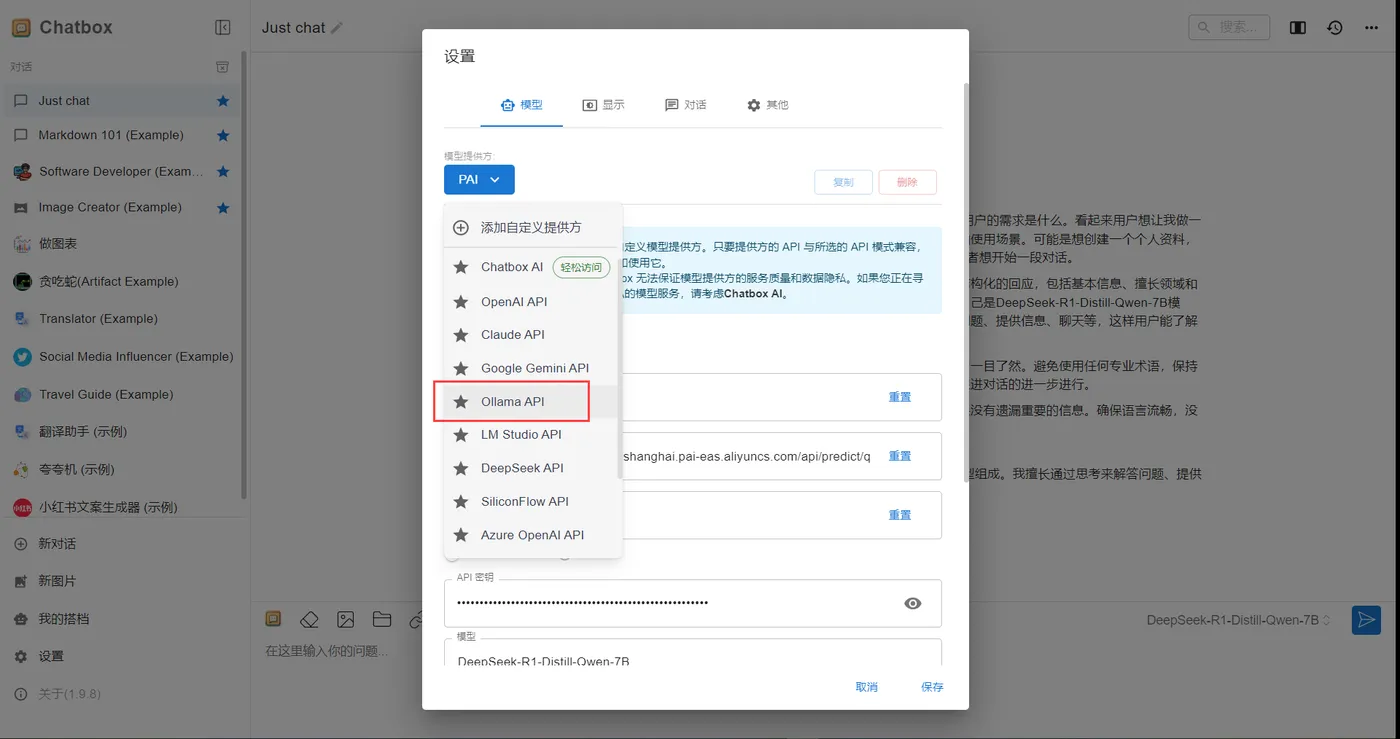Click the archive conversations icon beside 对话

pyautogui.click(x=223, y=67)
